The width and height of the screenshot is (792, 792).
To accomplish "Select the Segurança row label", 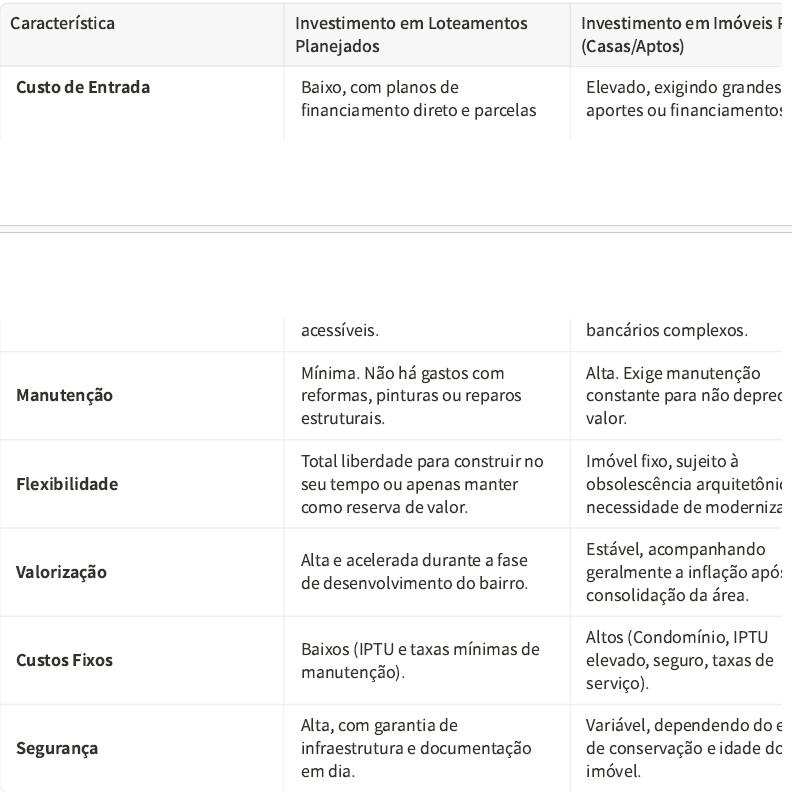I will pyautogui.click(x=57, y=748).
